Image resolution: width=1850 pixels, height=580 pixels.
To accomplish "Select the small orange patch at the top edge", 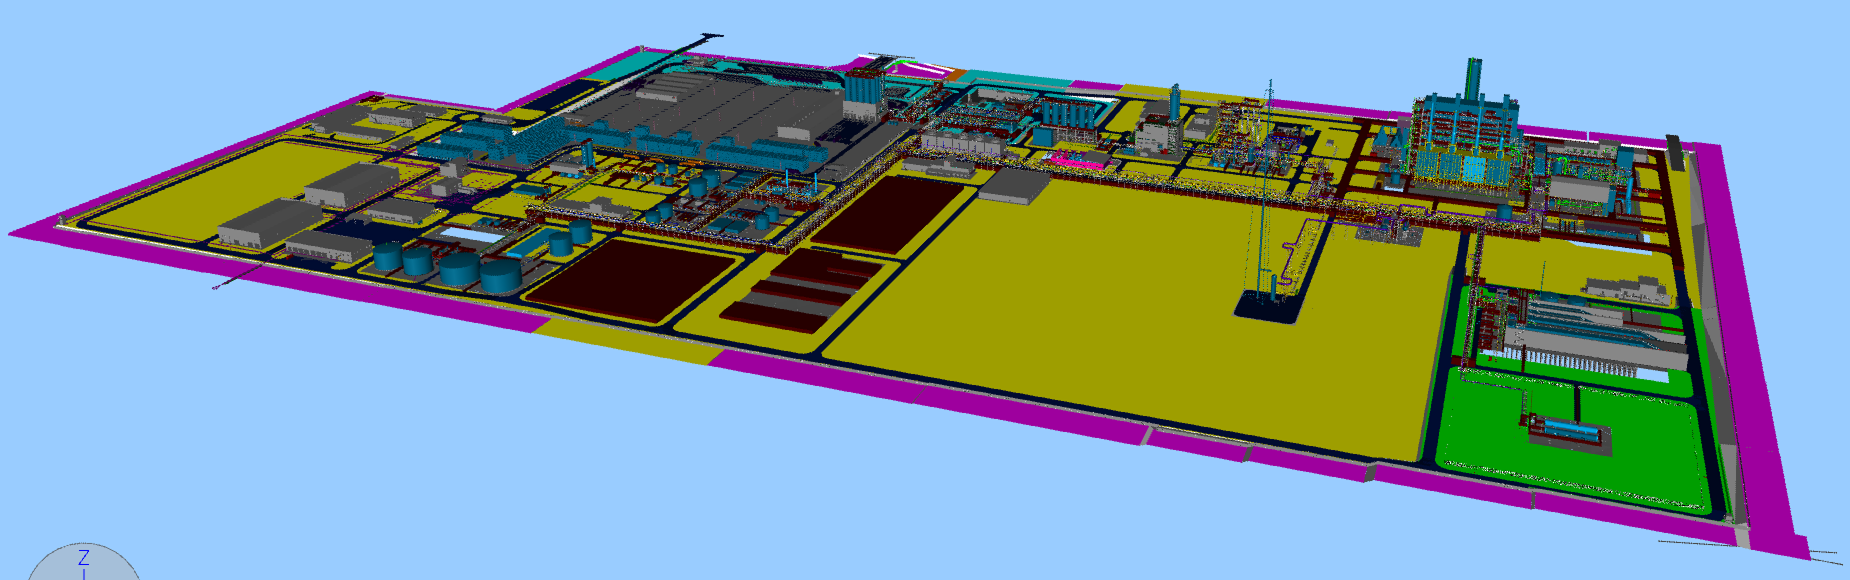I will coord(957,75).
